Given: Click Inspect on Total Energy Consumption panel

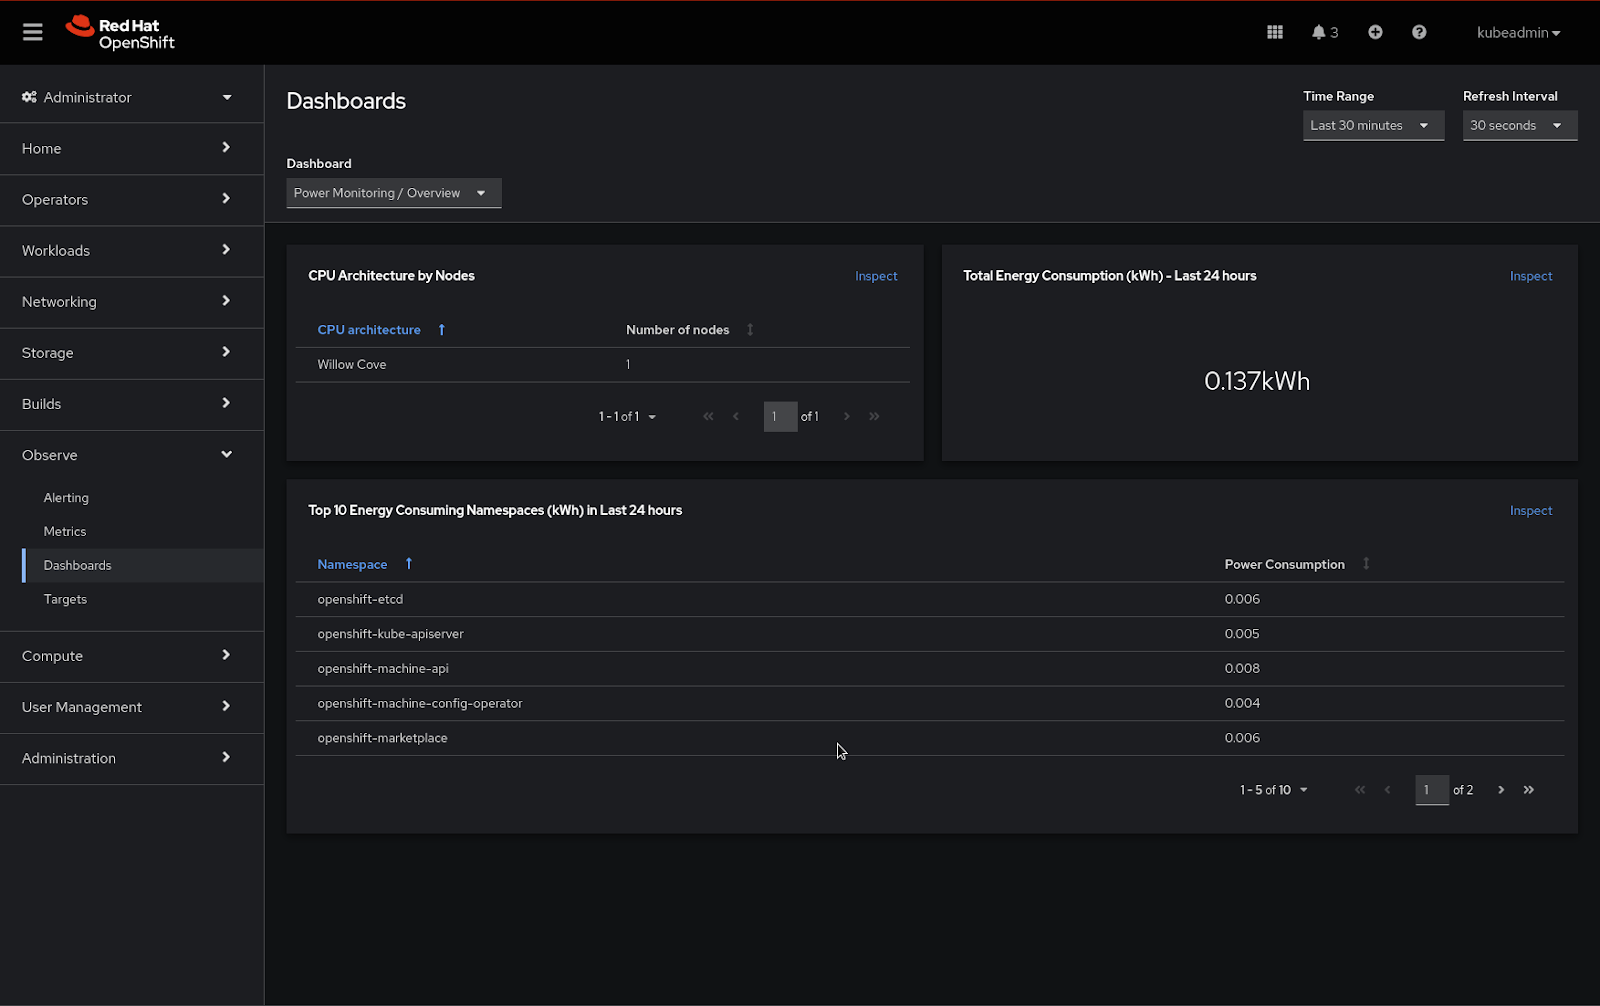Looking at the screenshot, I should (1530, 276).
